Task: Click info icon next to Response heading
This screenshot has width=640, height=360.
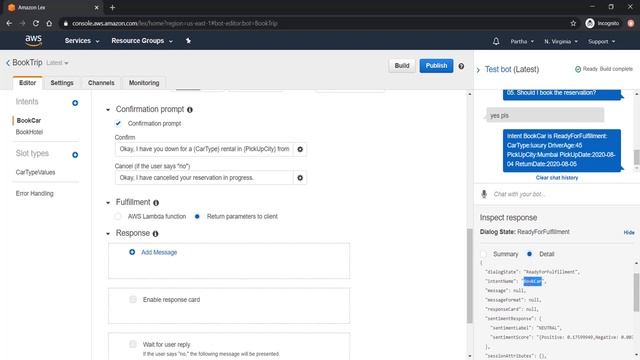Action: [156, 234]
